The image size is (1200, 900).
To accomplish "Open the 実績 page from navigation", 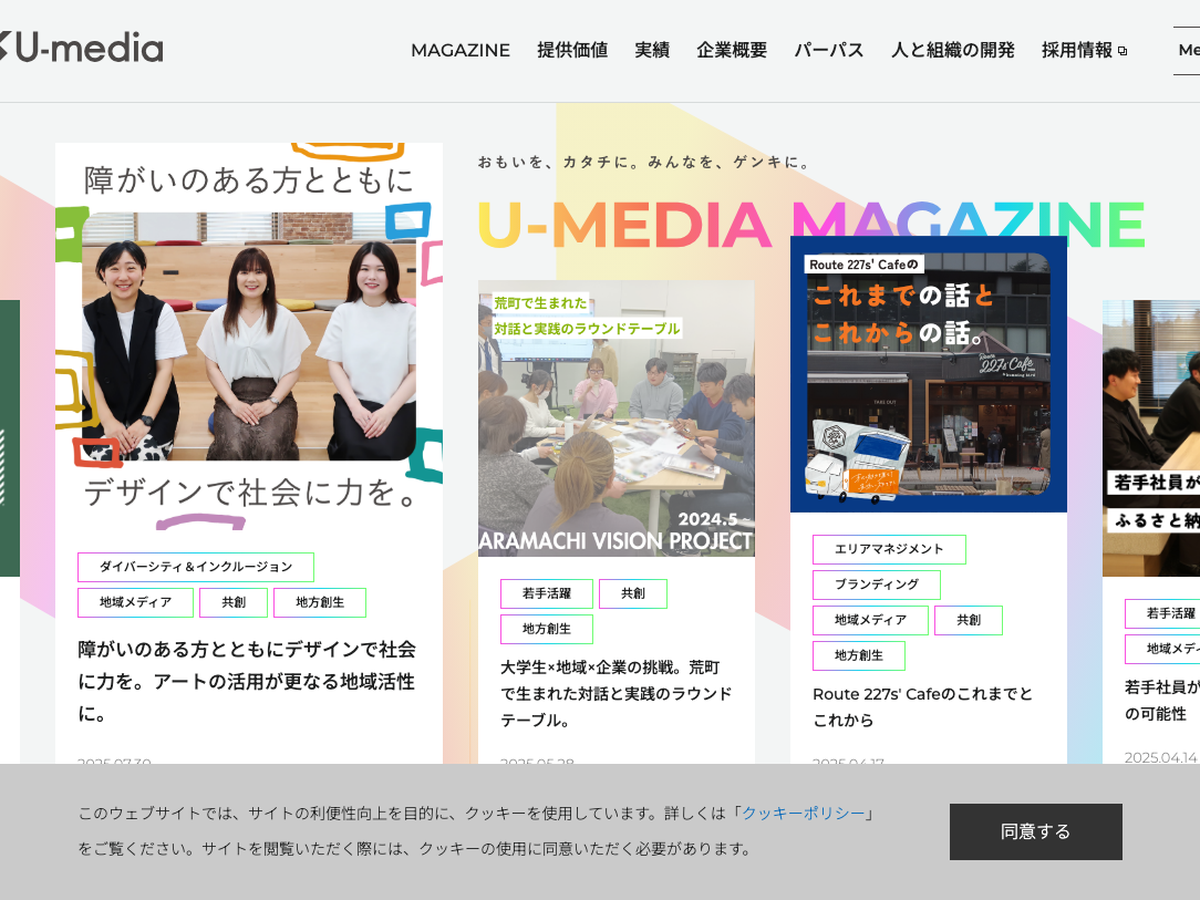I will [x=652, y=50].
